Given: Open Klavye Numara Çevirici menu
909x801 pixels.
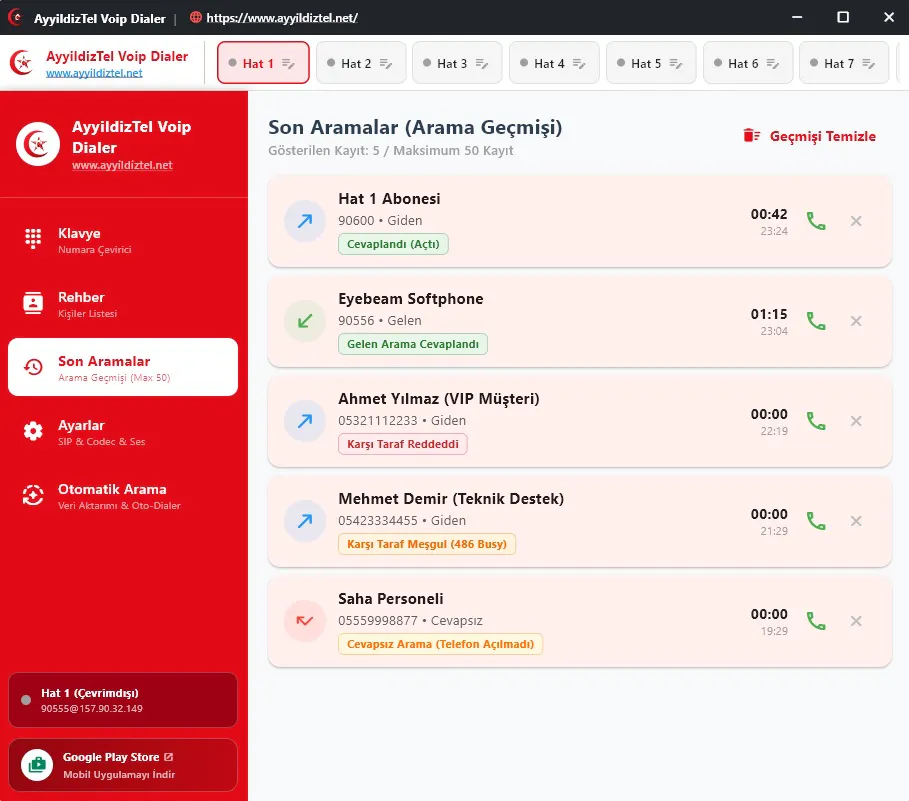Looking at the screenshot, I should (123, 239).
